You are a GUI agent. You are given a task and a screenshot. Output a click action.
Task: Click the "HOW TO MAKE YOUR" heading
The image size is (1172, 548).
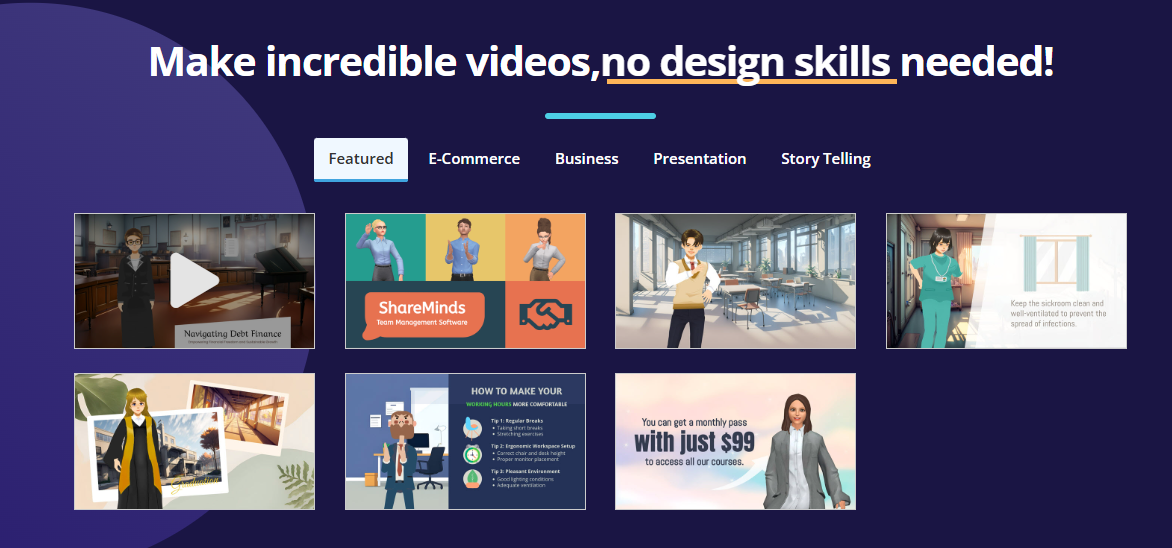point(516,390)
